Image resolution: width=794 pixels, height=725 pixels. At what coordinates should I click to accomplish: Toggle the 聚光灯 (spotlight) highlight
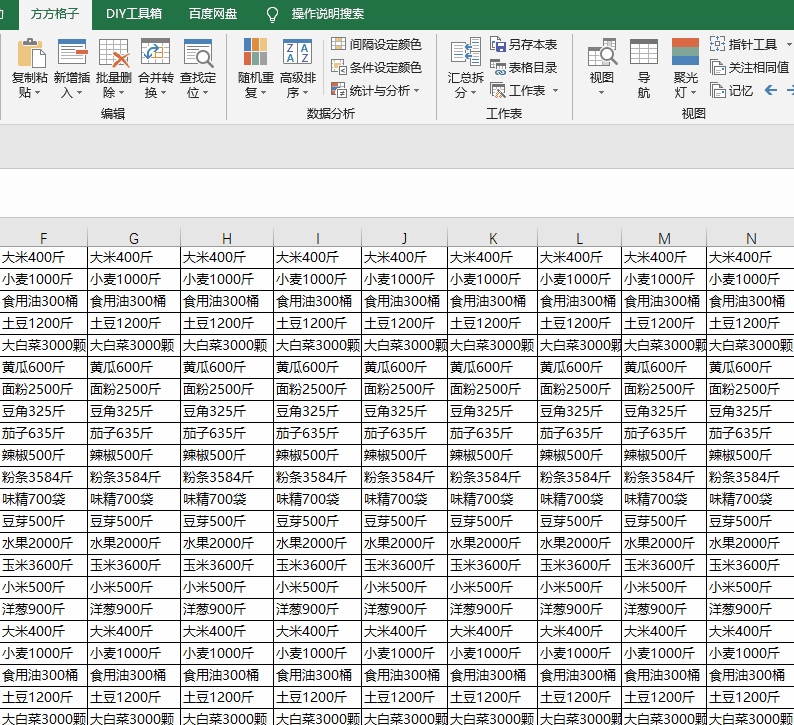(685, 54)
